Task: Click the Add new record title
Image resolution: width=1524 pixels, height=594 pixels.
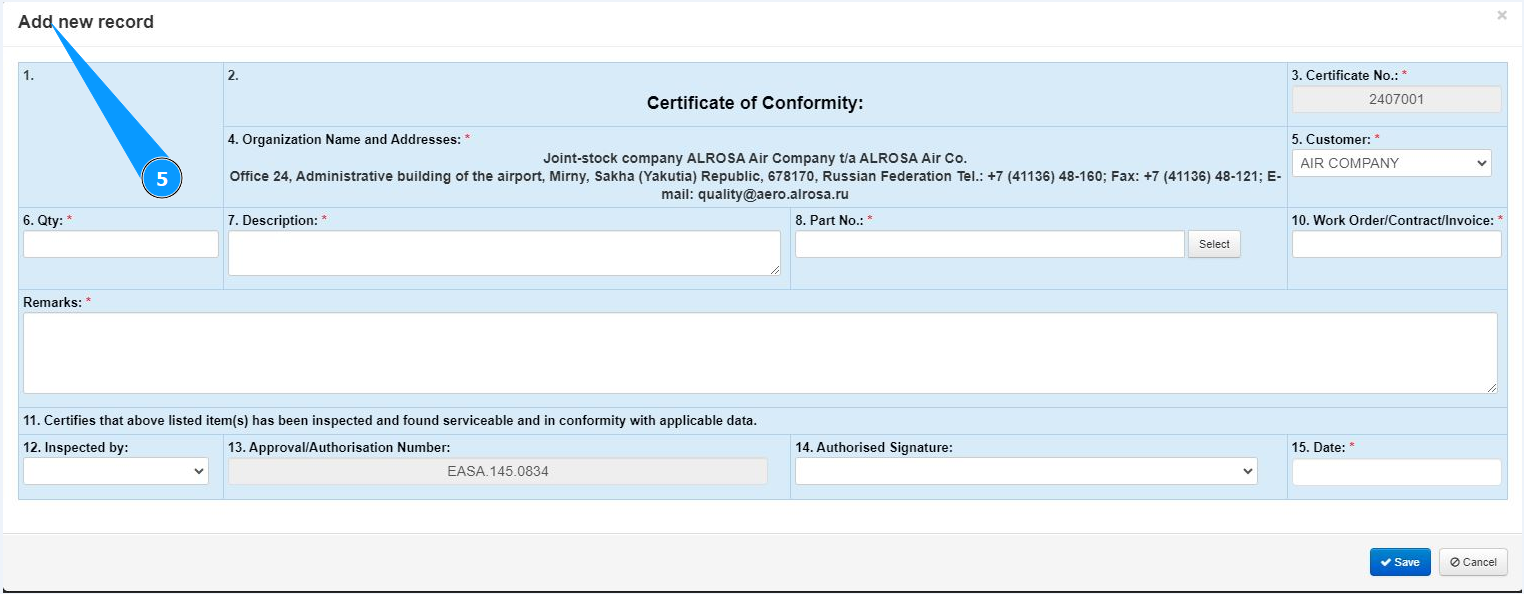Action: pos(86,22)
